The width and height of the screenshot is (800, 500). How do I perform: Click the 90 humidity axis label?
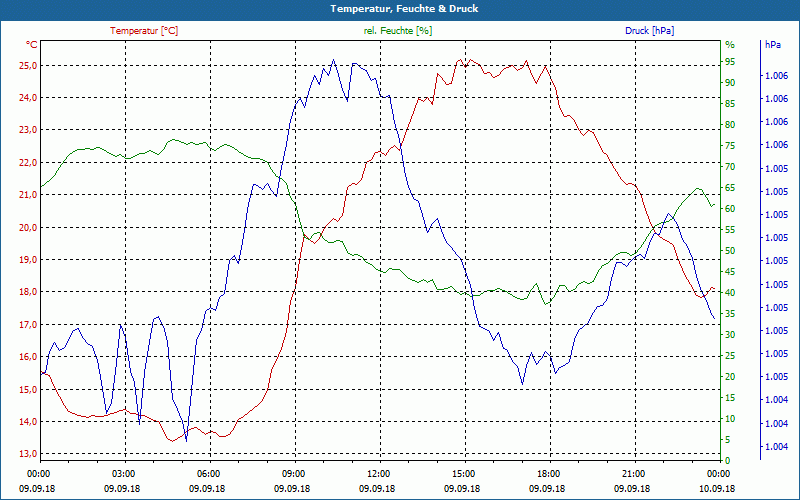(730, 83)
